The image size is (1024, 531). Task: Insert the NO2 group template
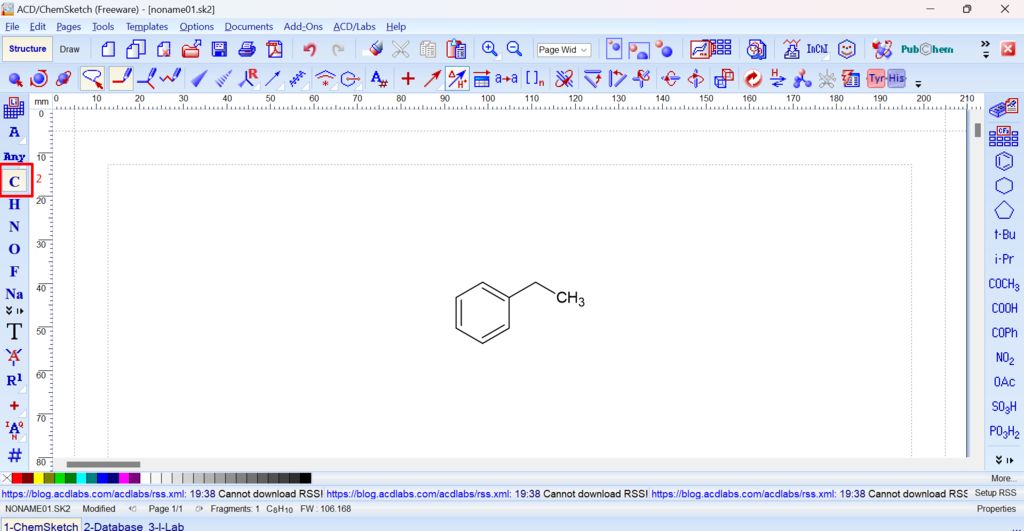coord(1004,358)
